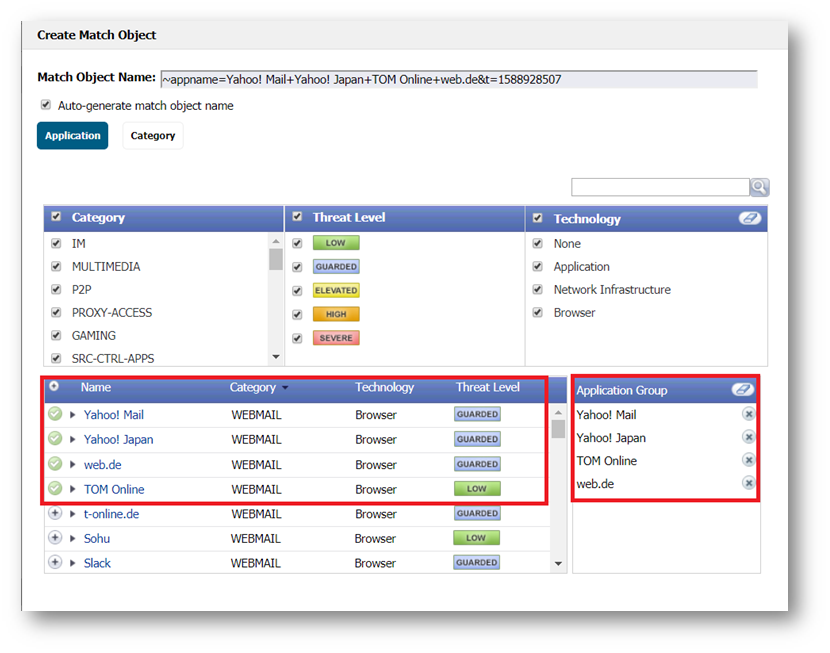Select the Application tab
The width and height of the screenshot is (830, 653).
click(72, 136)
